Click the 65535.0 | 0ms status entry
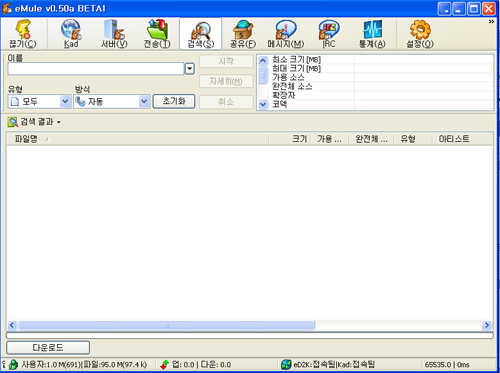 447,365
